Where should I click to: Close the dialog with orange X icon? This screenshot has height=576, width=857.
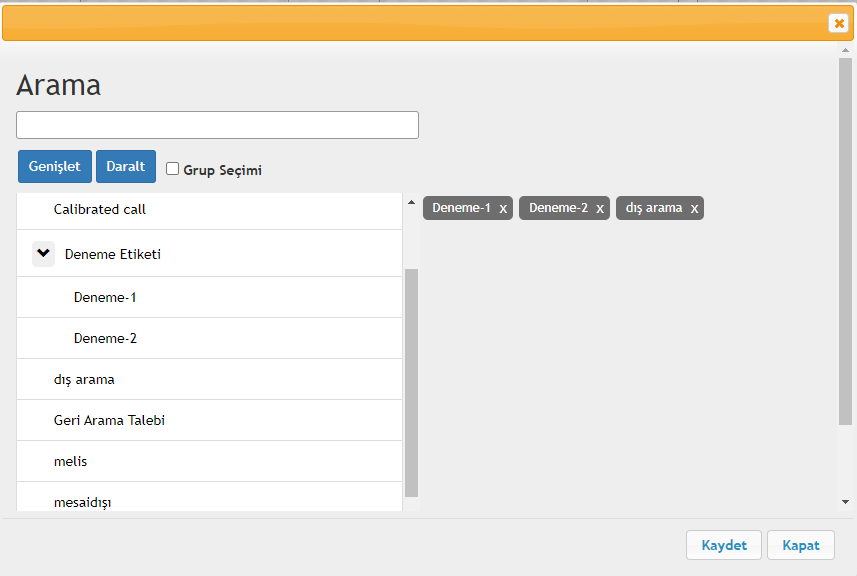[839, 23]
